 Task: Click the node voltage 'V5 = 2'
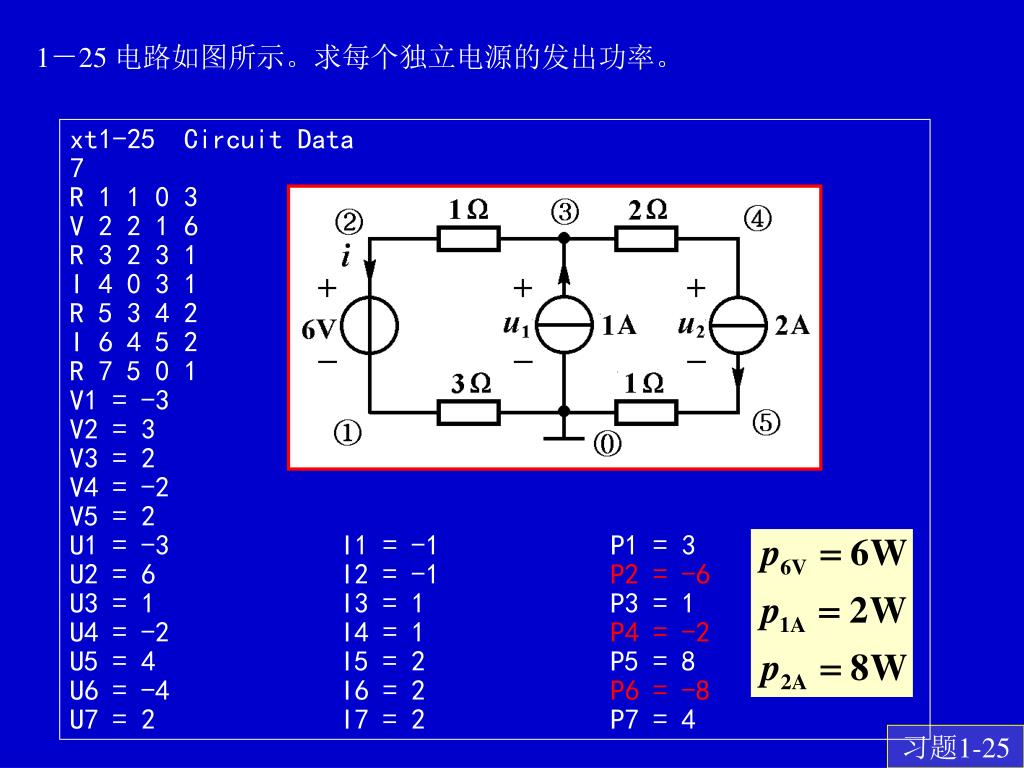tap(112, 516)
